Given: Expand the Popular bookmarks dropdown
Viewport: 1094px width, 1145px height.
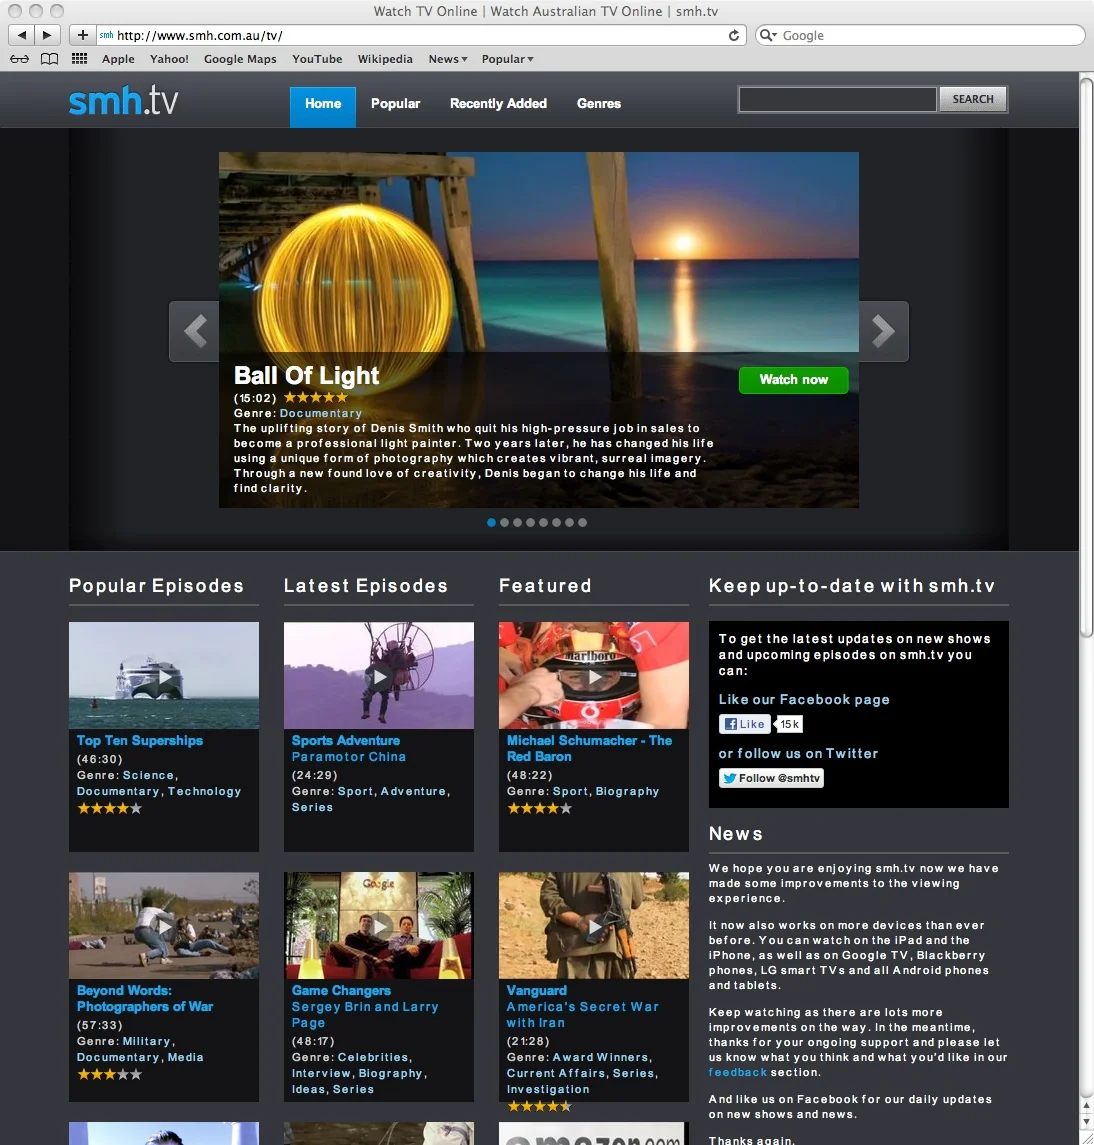Looking at the screenshot, I should pos(508,59).
